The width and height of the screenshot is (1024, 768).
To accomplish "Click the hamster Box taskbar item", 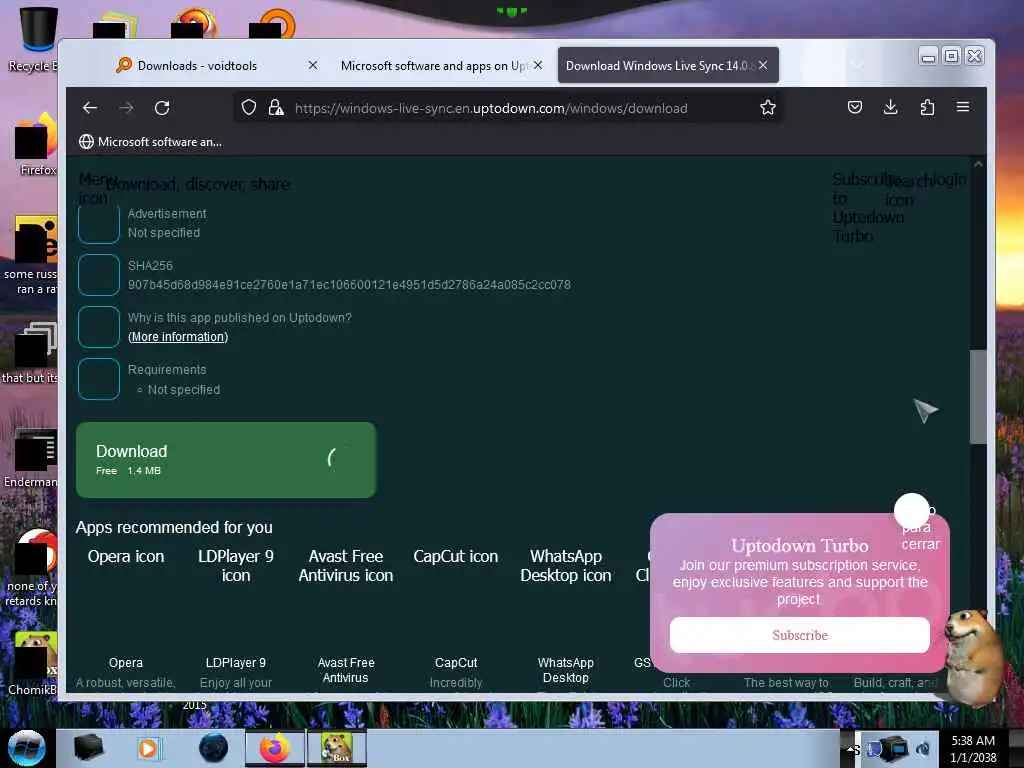I will pos(336,748).
